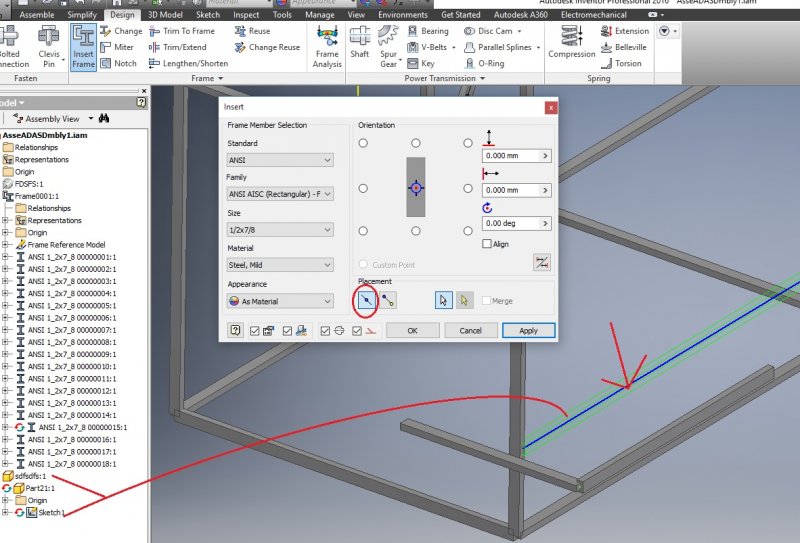Select the middle-right orientation radio button

[x=468, y=188]
